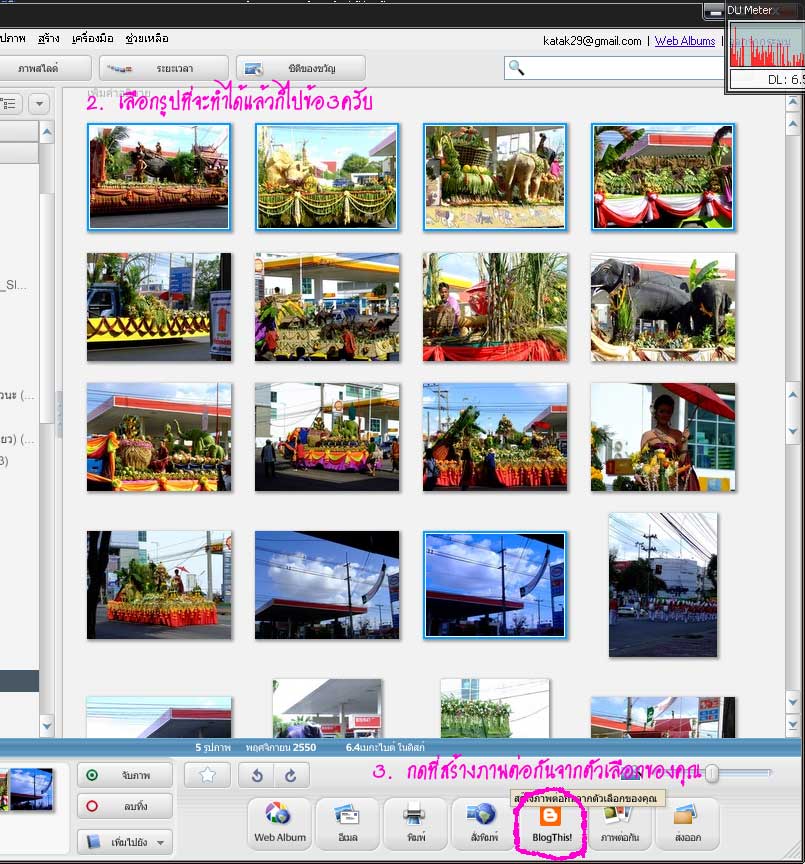805x864 pixels.
Task: Click the folder list scroll-up arrow
Action: point(47,132)
